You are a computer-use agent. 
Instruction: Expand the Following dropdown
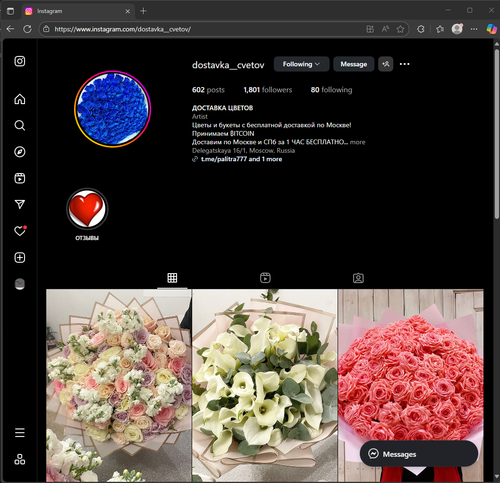(301, 64)
